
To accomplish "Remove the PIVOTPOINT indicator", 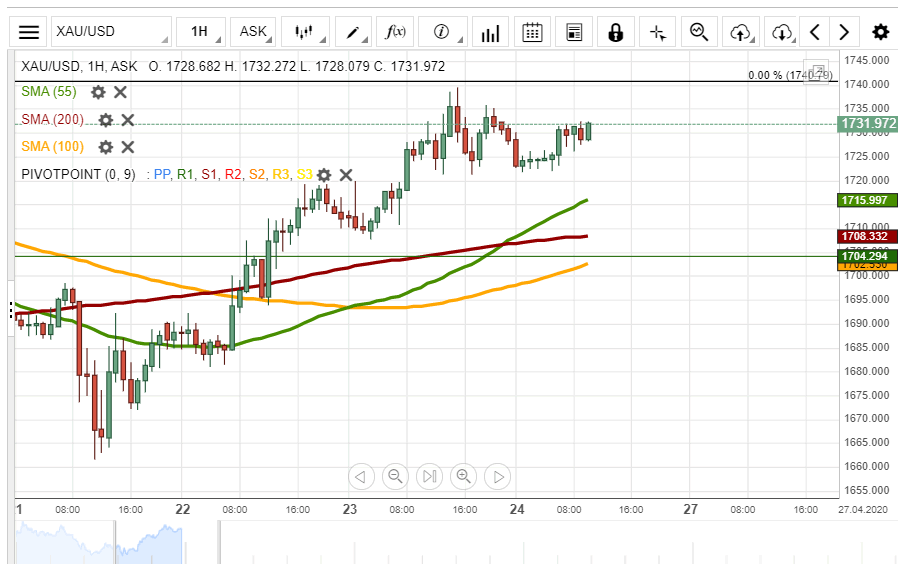I will (346, 175).
